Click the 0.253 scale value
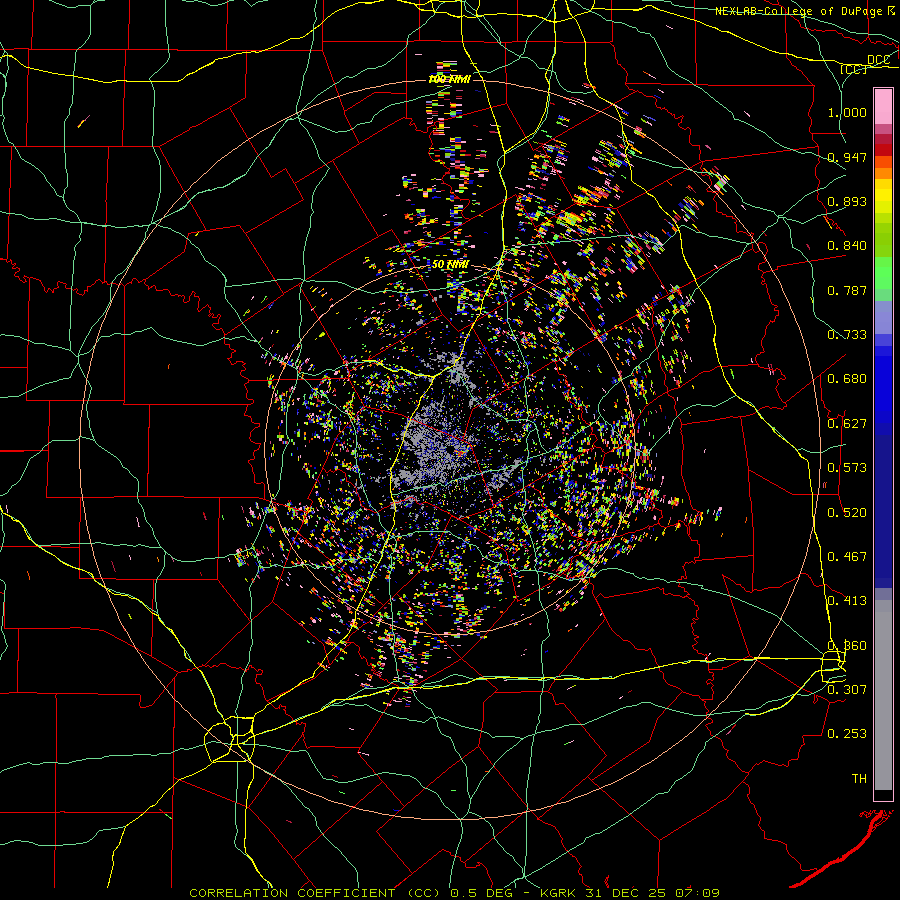This screenshot has height=900, width=900. click(847, 734)
